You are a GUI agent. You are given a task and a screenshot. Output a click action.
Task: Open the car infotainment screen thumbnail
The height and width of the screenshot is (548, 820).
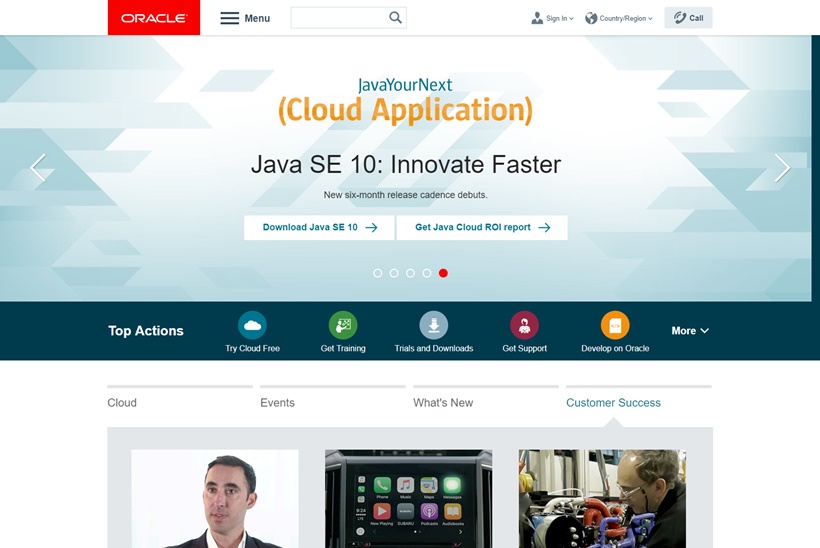[x=408, y=498]
